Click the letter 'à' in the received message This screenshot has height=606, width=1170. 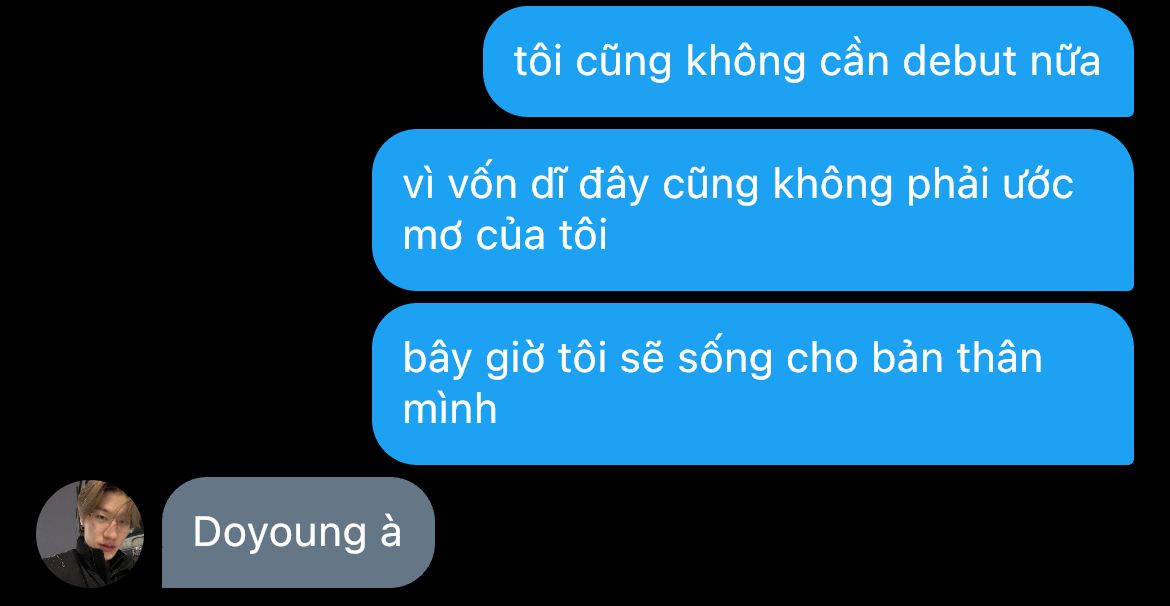(391, 532)
